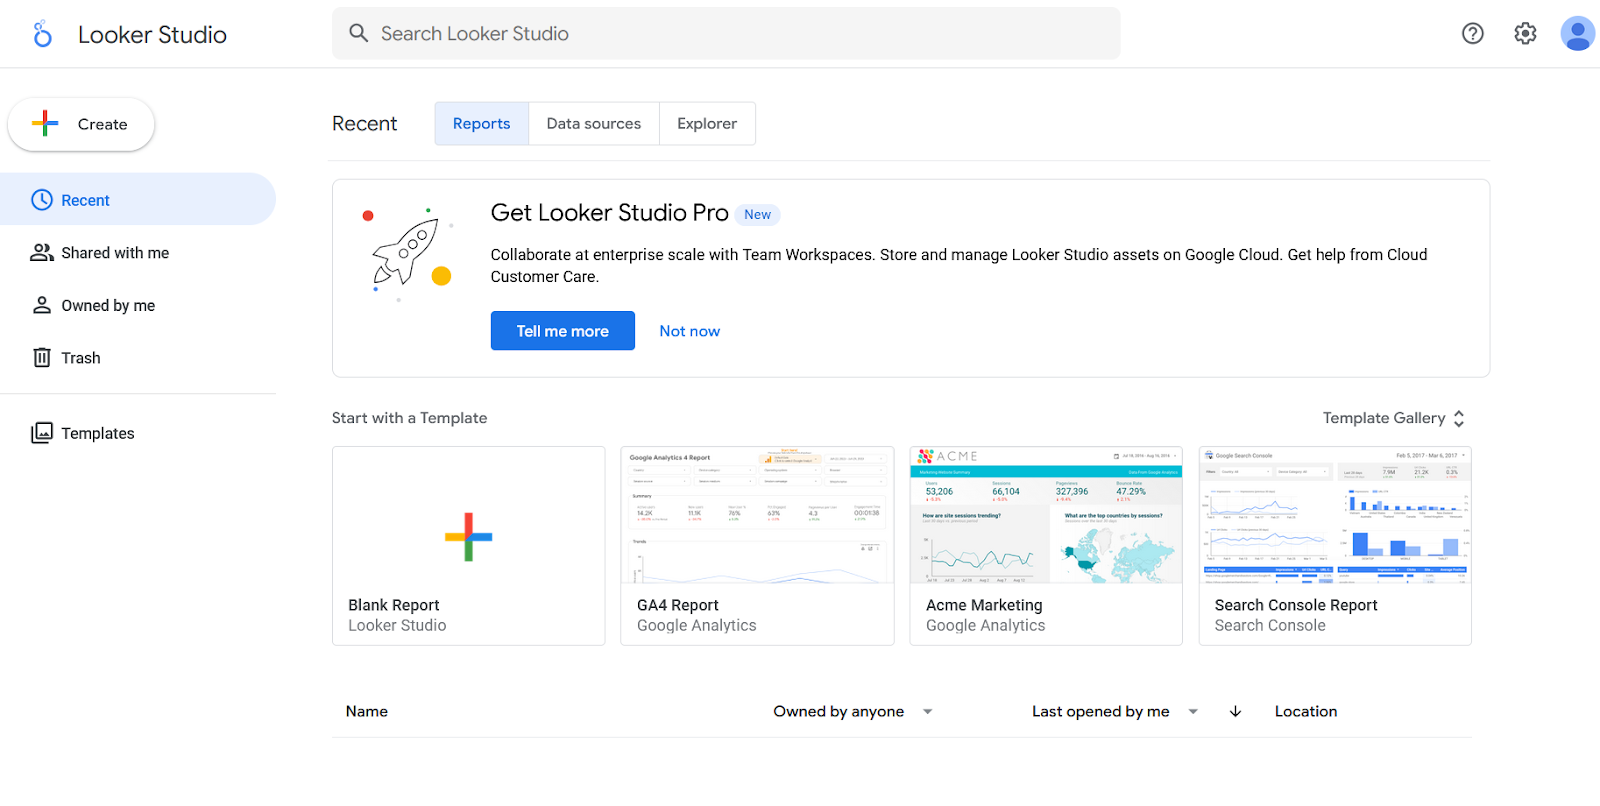This screenshot has width=1600, height=806.
Task: Click the search magnifier icon
Action: (x=359, y=33)
